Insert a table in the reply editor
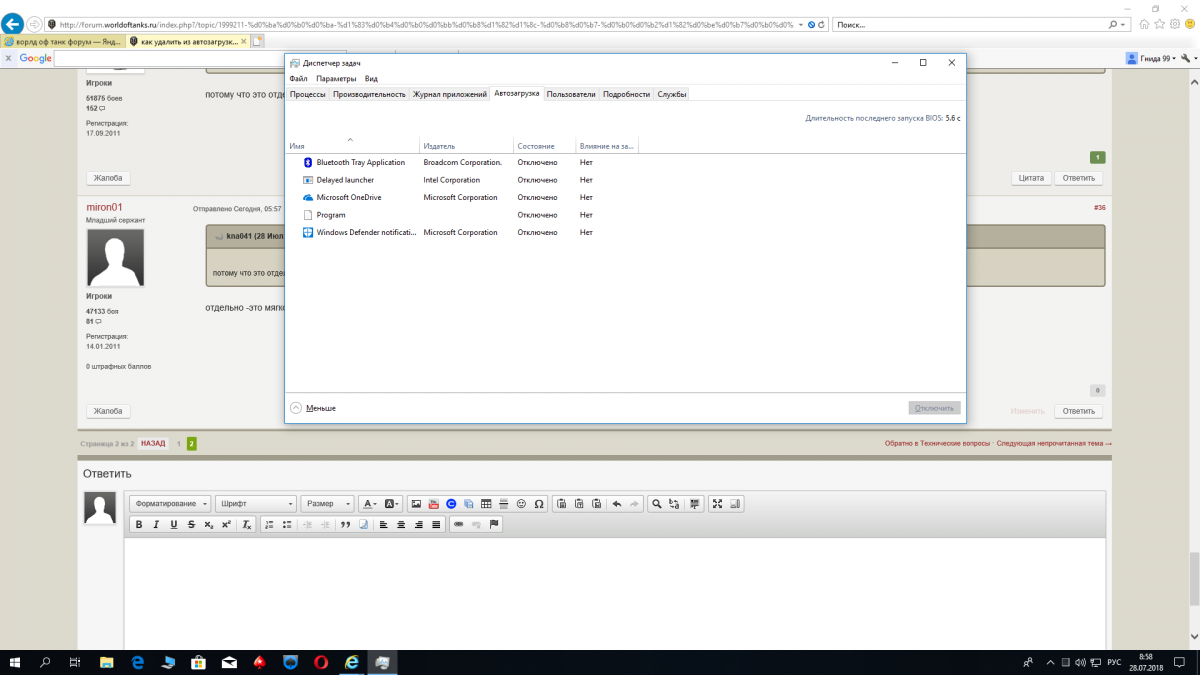 pyautogui.click(x=486, y=504)
